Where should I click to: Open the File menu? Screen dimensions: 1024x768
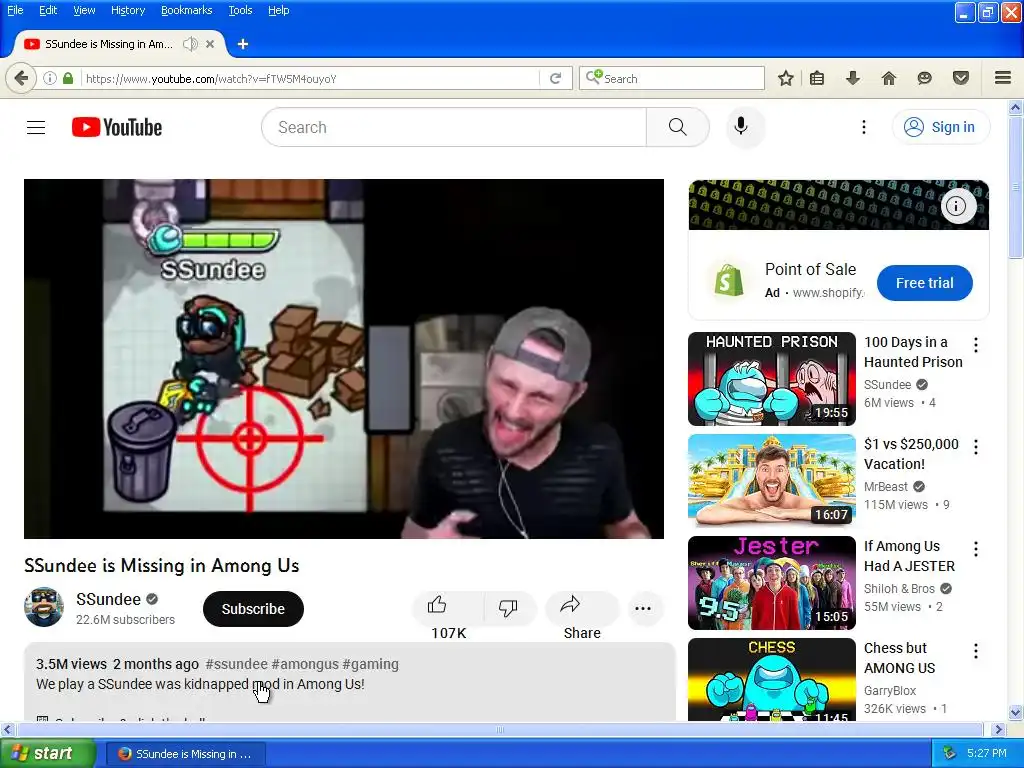click(x=15, y=10)
